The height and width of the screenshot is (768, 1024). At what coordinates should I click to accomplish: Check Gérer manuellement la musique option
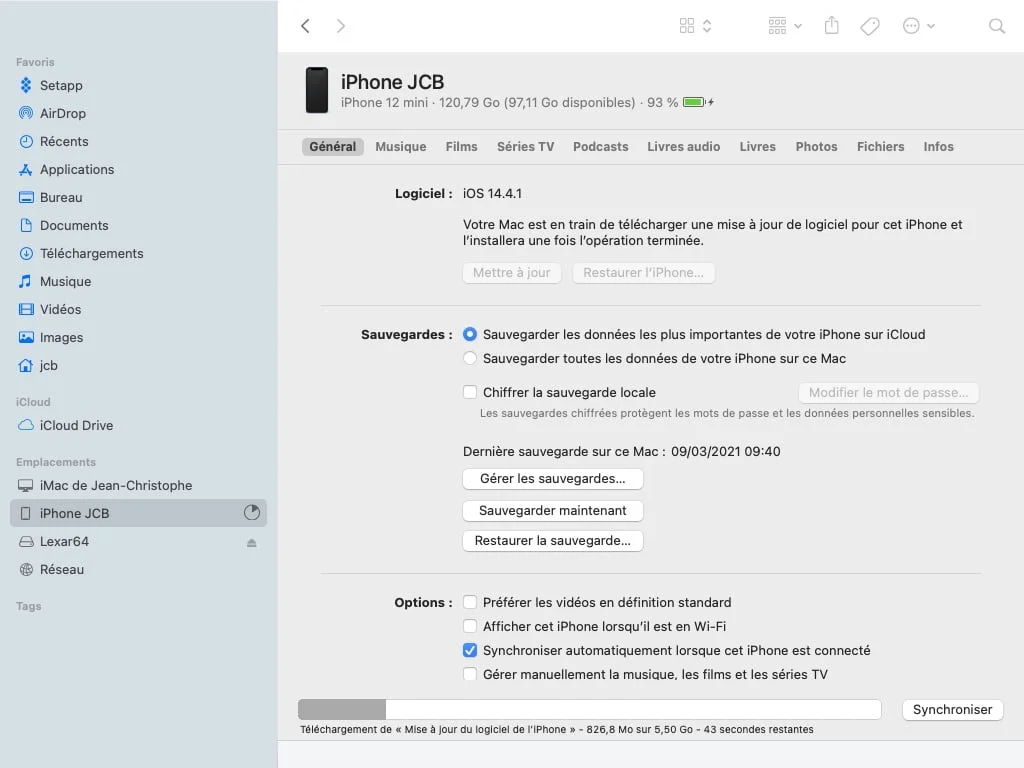(470, 675)
